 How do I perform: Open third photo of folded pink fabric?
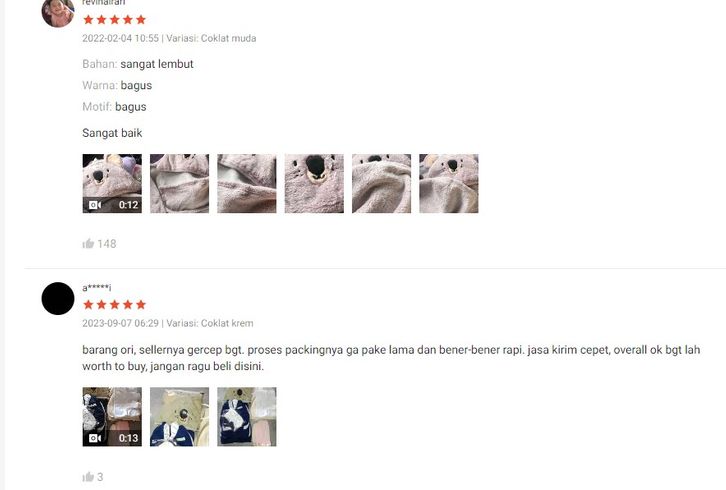[x=247, y=183]
